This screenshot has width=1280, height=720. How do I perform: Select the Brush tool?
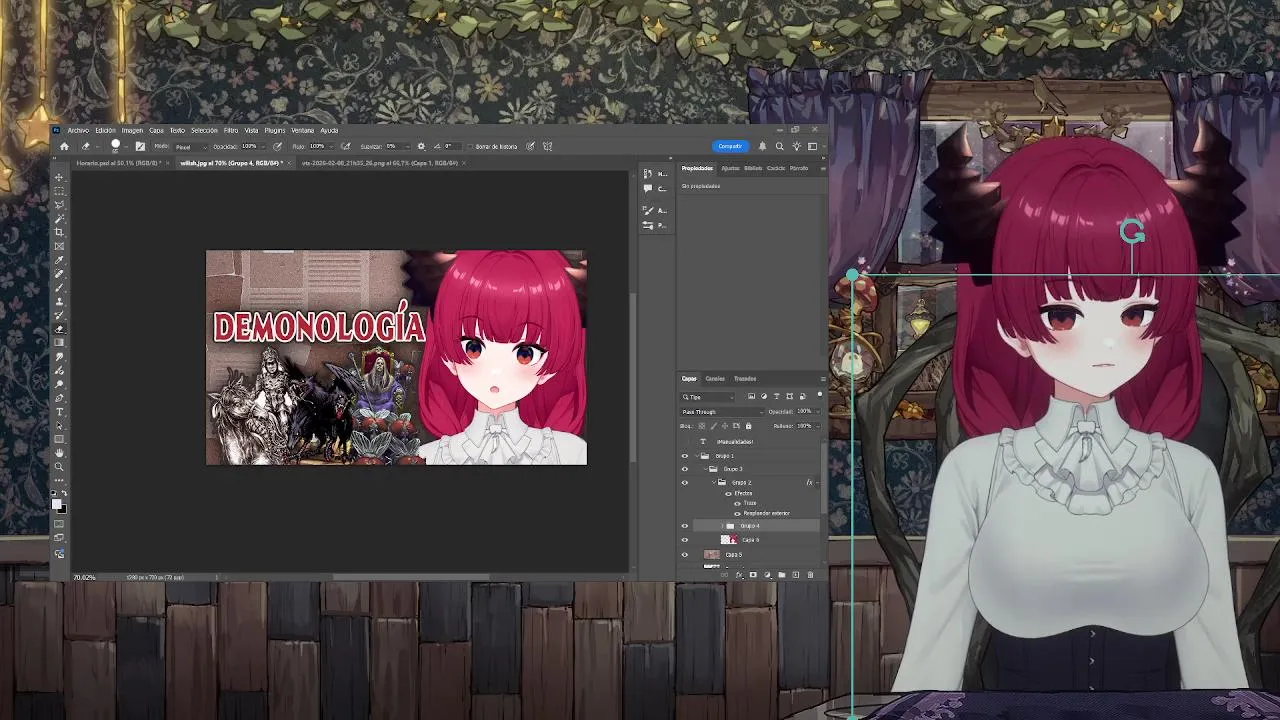(x=59, y=286)
